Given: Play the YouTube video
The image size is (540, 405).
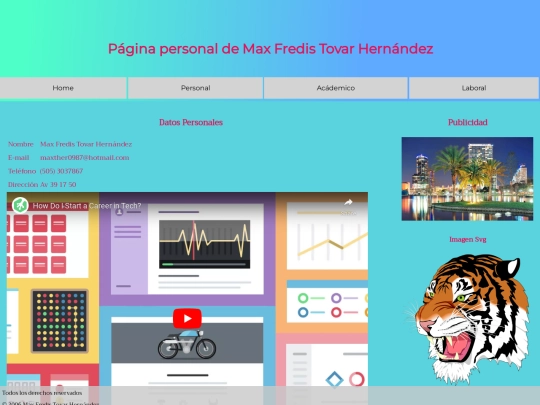Looking at the screenshot, I should pyautogui.click(x=187, y=319).
